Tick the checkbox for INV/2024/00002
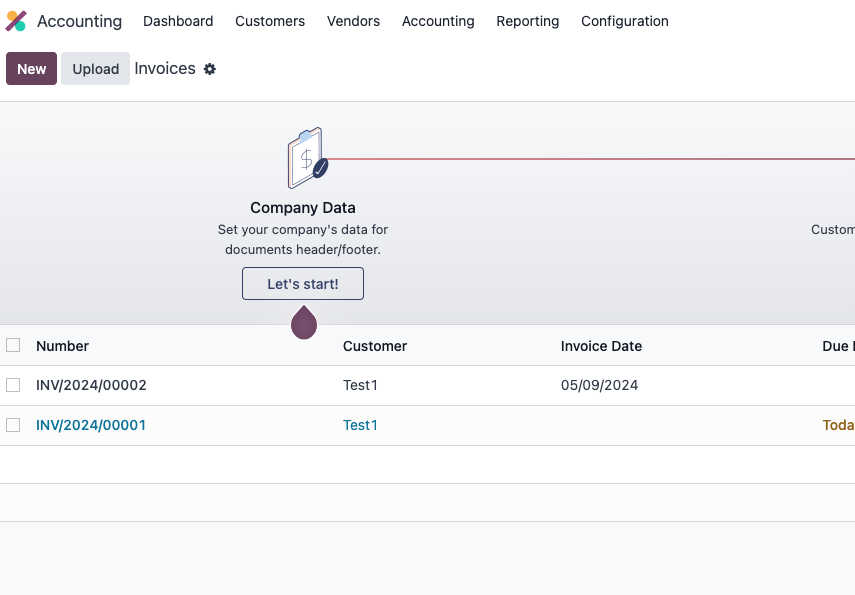Viewport: 855px width, 595px height. pos(13,385)
